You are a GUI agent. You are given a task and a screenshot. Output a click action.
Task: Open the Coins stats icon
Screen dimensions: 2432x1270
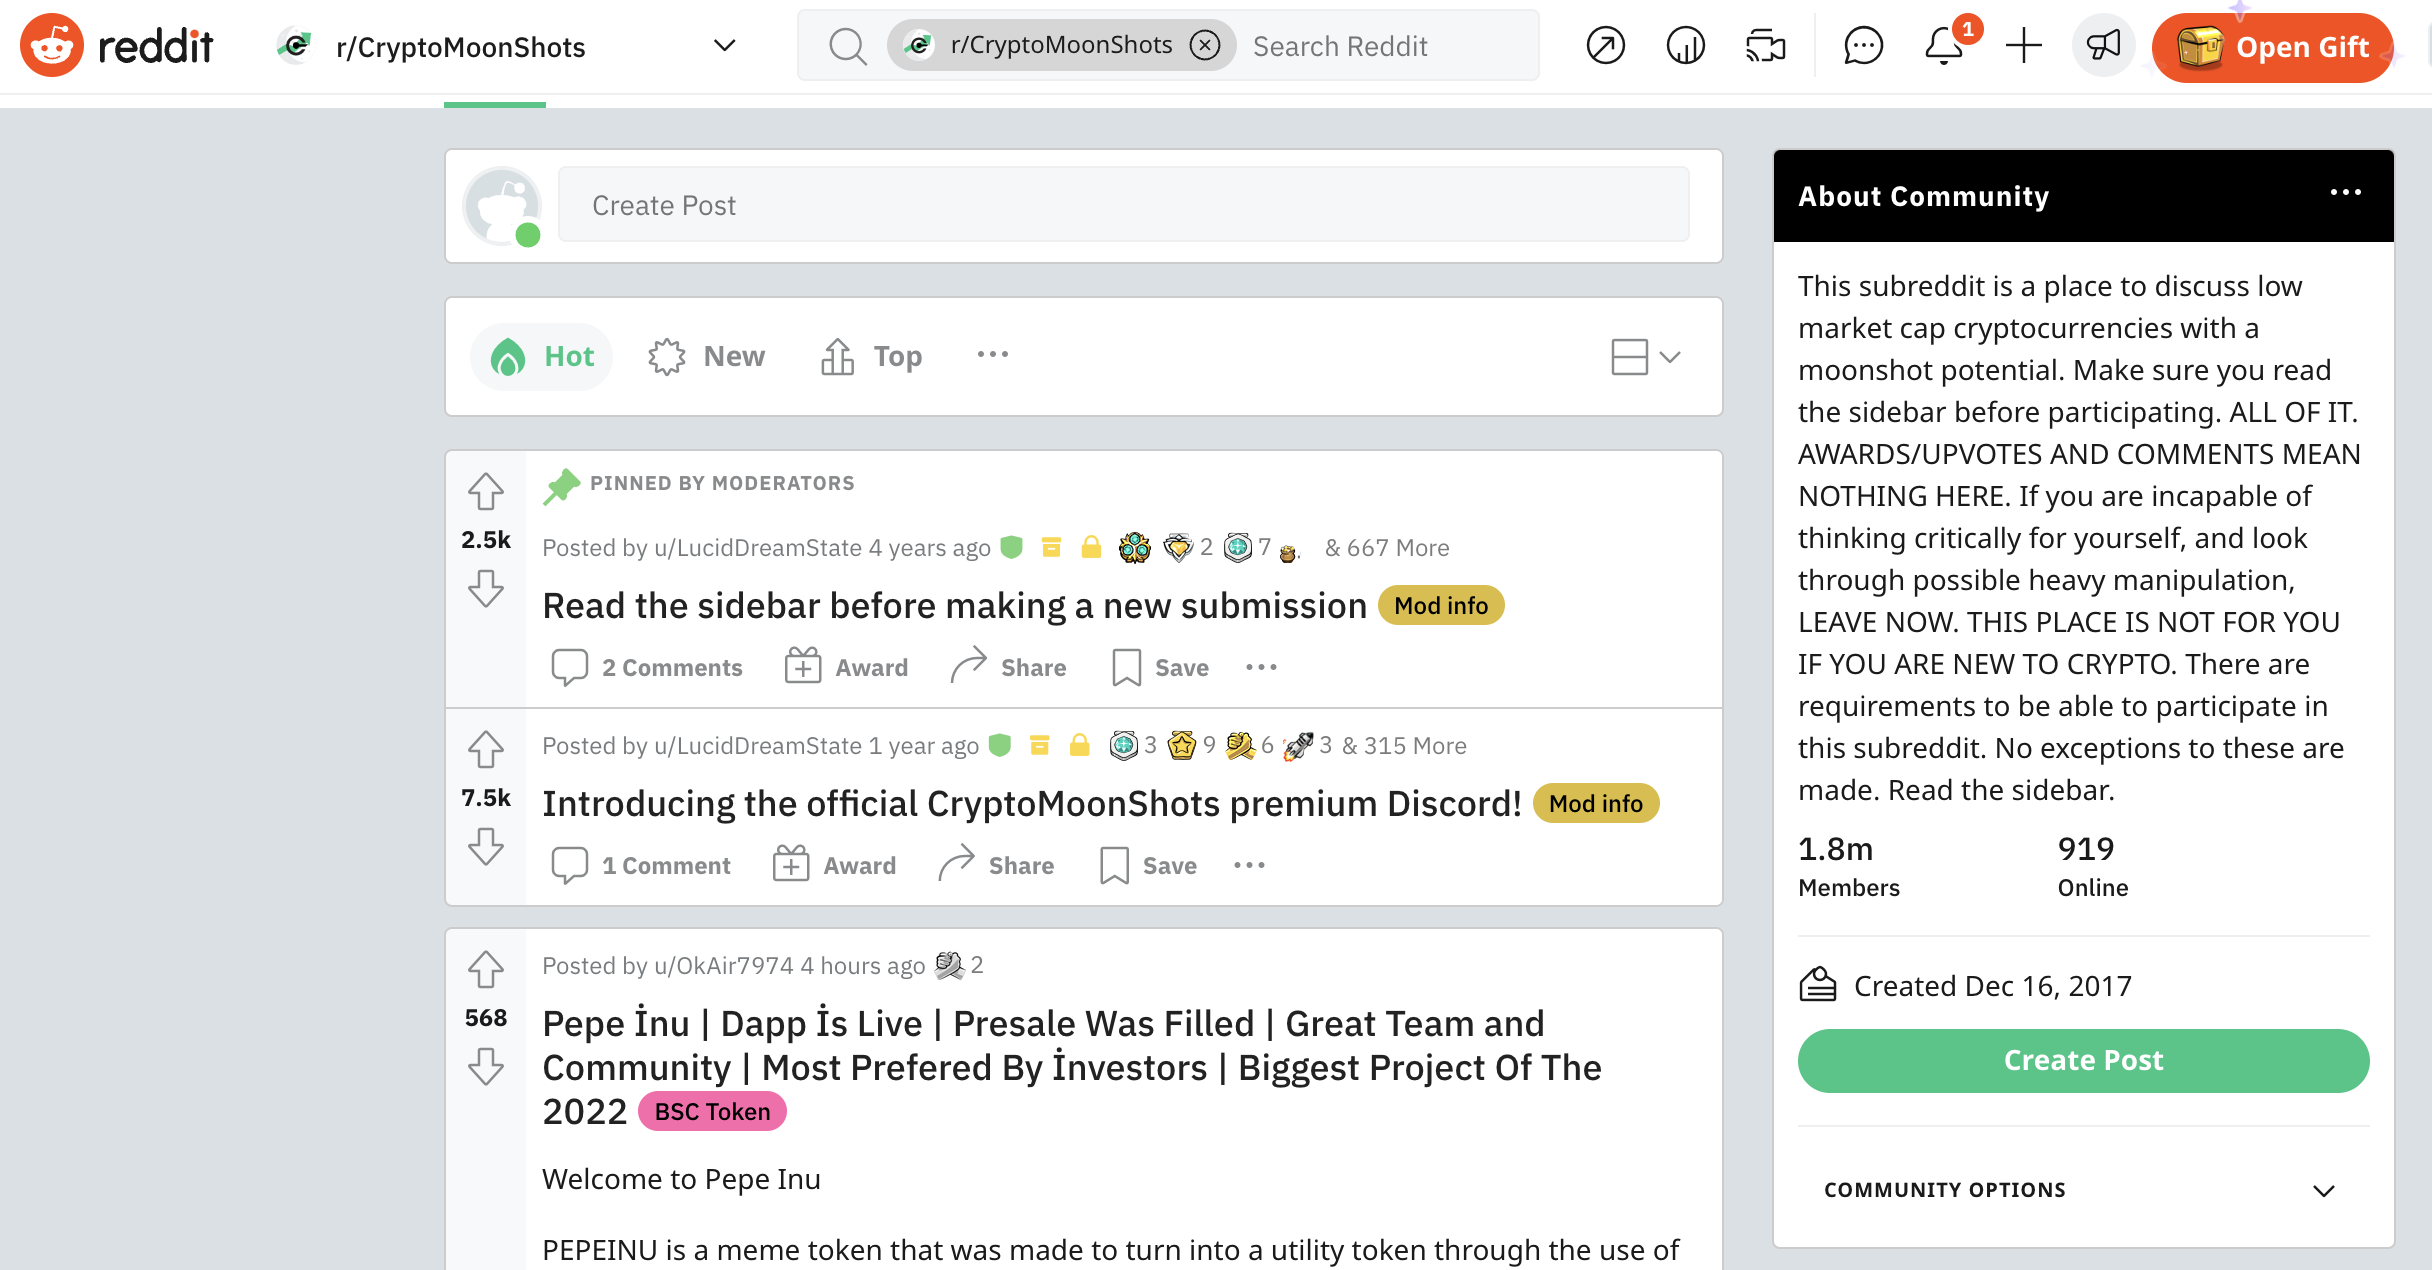pyautogui.click(x=1686, y=46)
